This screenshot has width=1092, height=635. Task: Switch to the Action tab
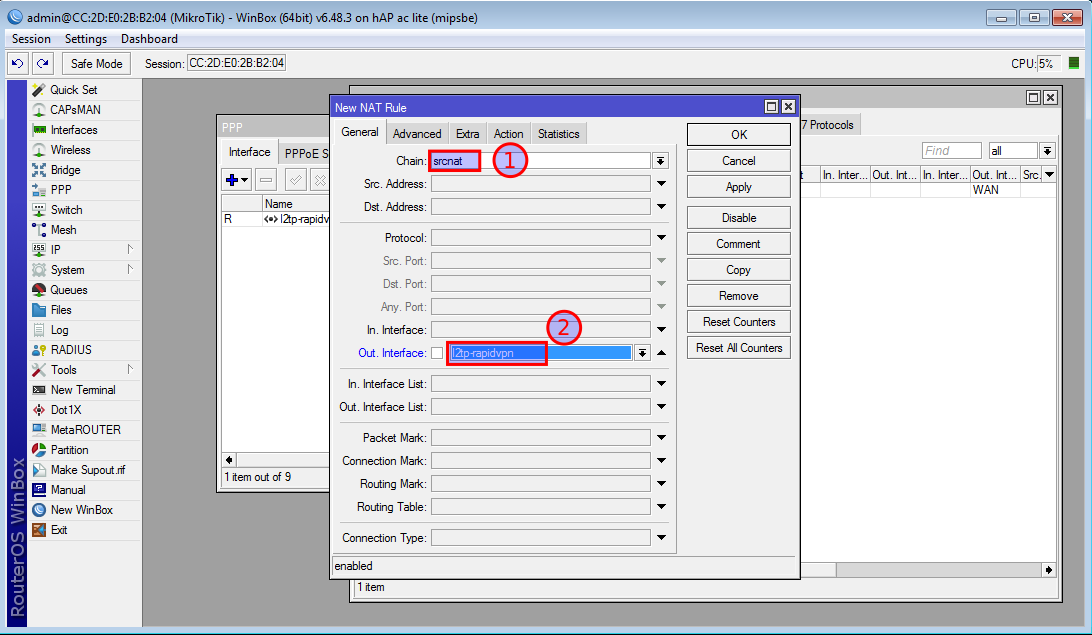point(508,134)
